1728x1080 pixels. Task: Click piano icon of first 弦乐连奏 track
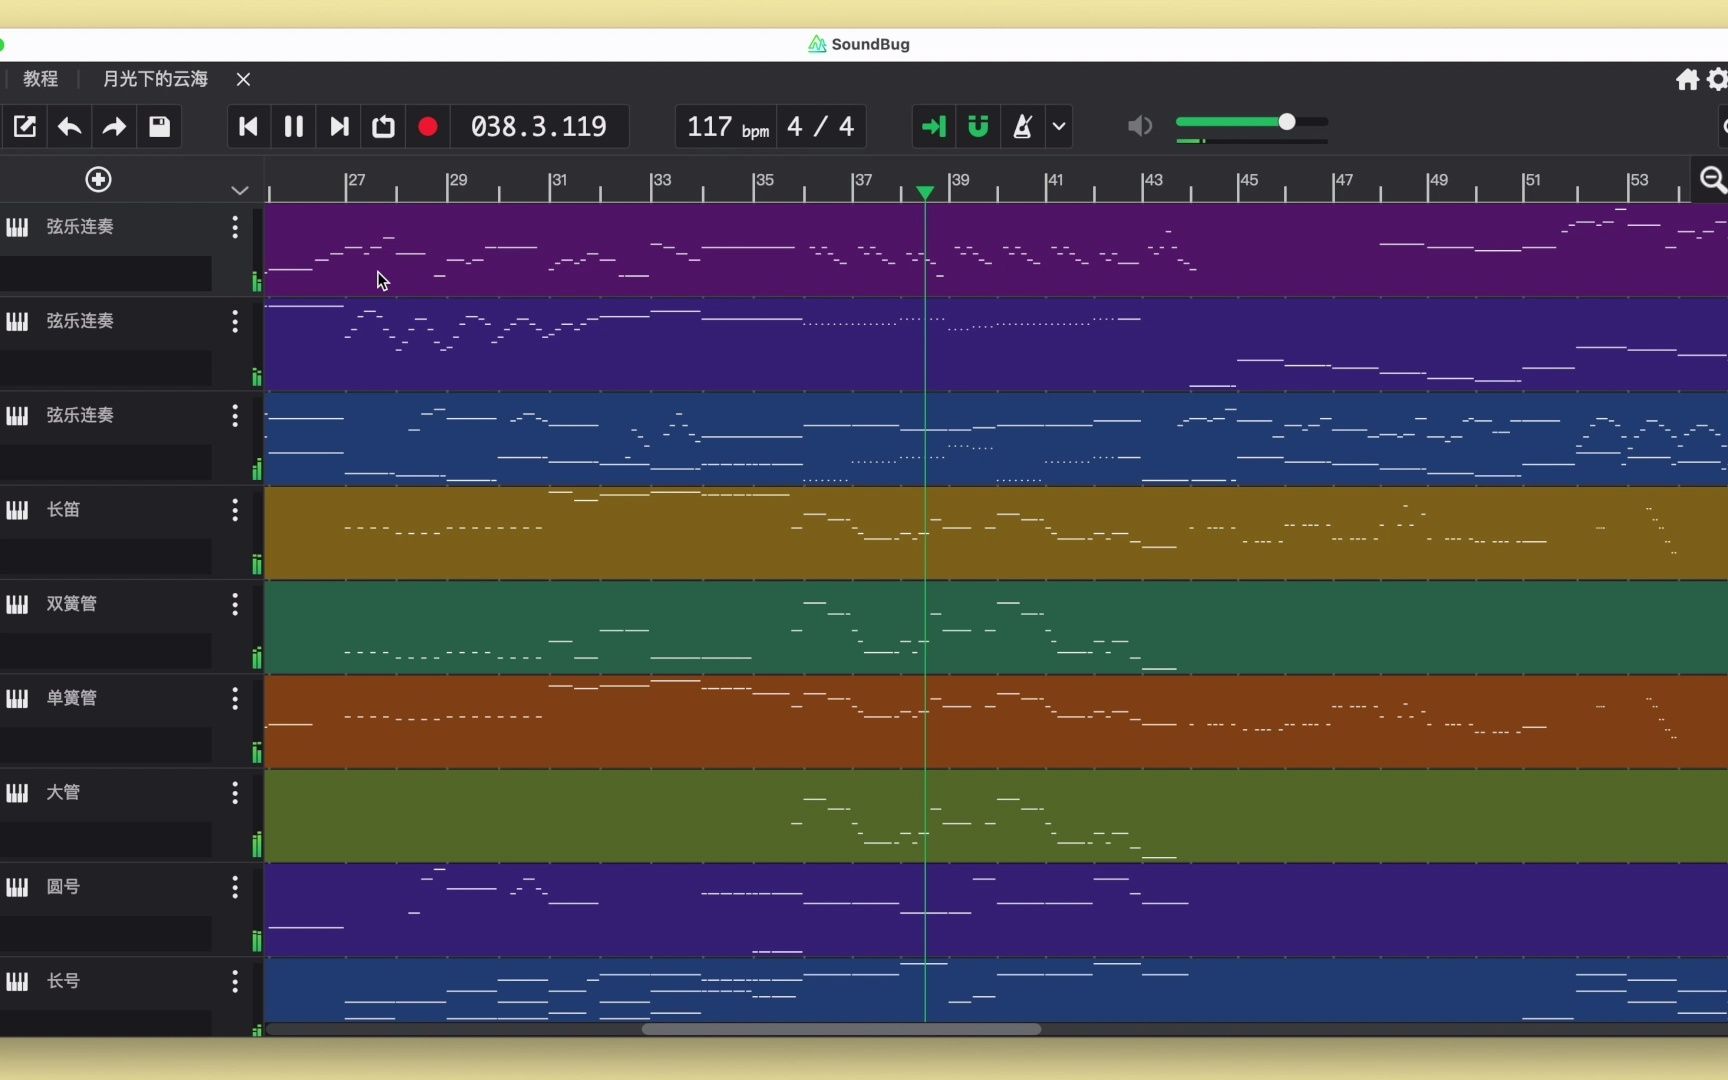(17, 227)
